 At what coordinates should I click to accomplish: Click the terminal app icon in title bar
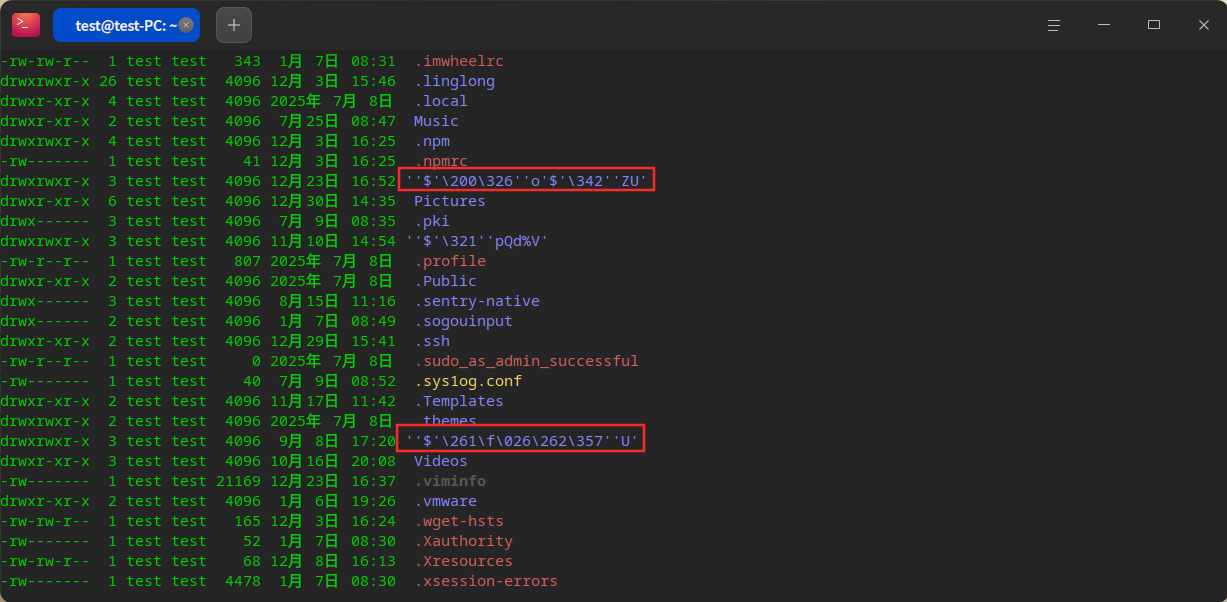pyautogui.click(x=26, y=25)
